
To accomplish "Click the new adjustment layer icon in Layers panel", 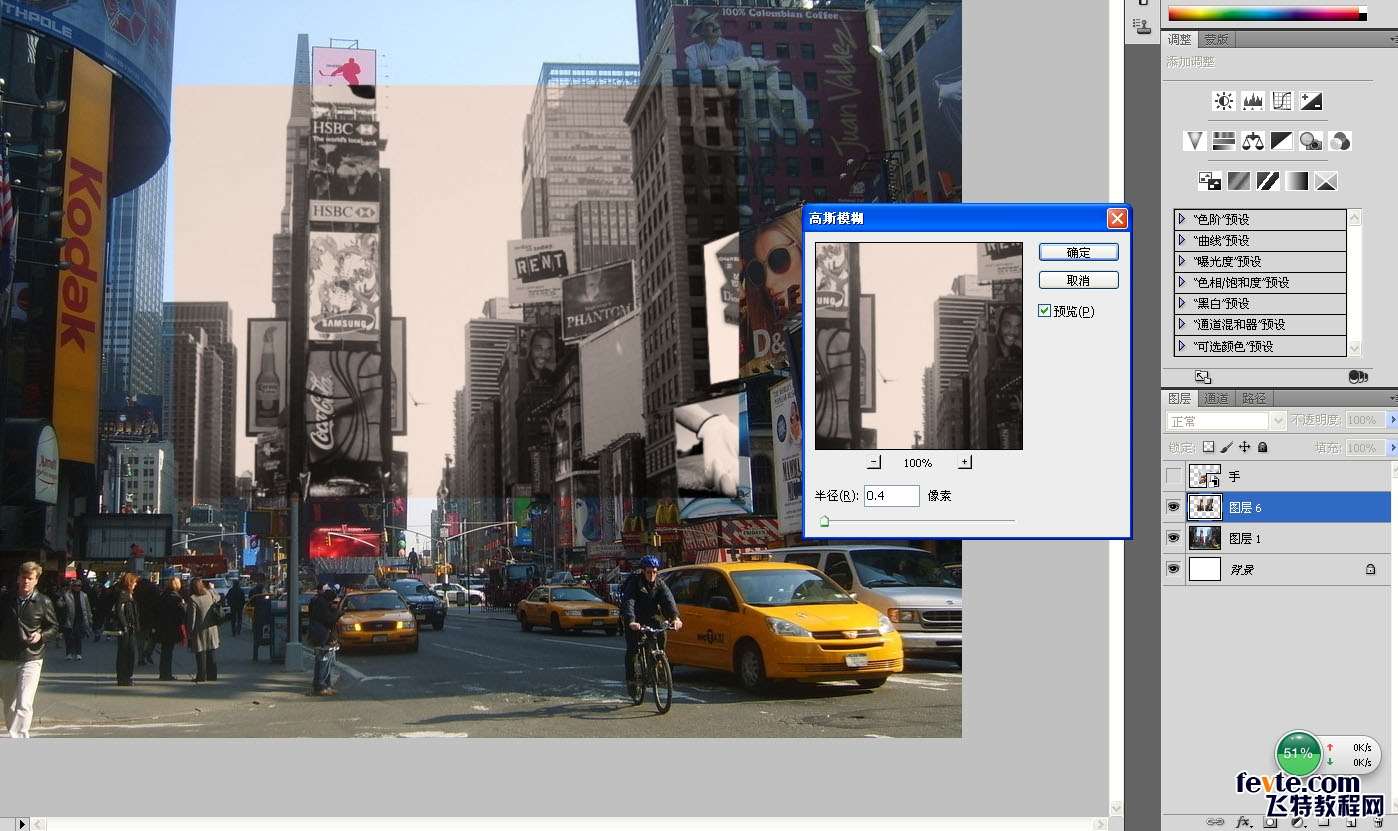I will 1297,823.
